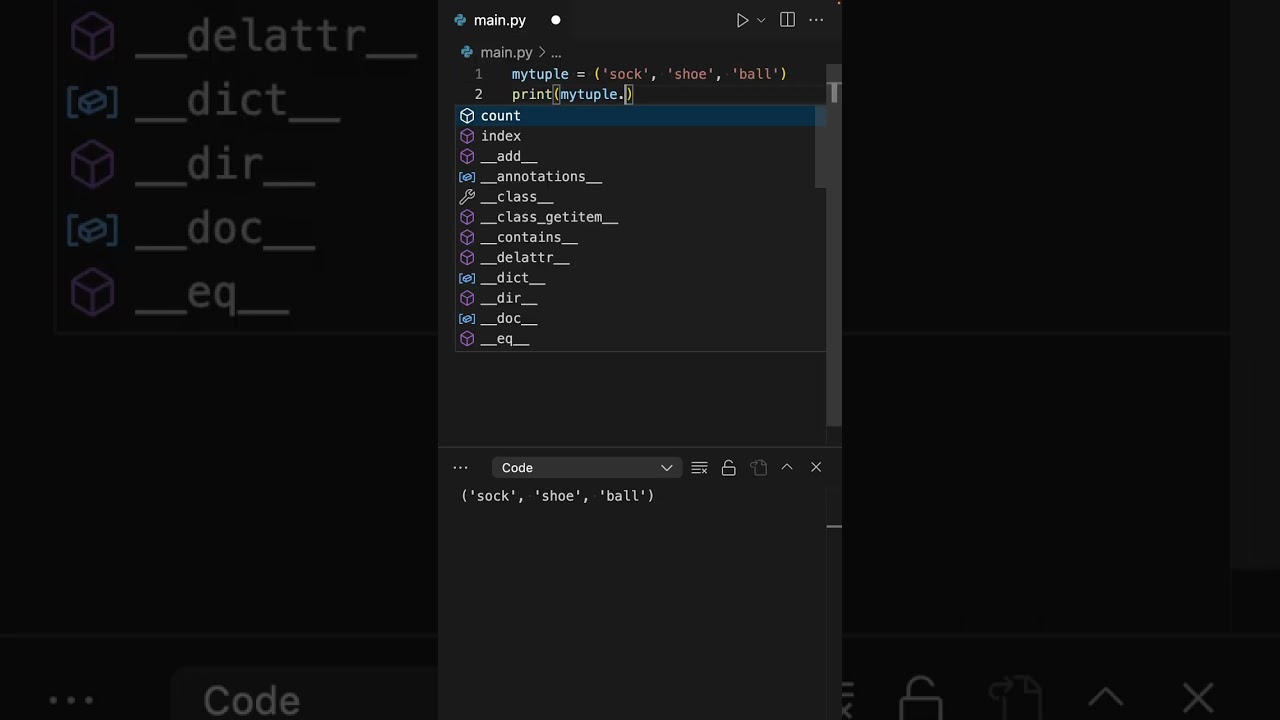Click line 1 mytuple assignment code
1280x720 pixels.
649,74
